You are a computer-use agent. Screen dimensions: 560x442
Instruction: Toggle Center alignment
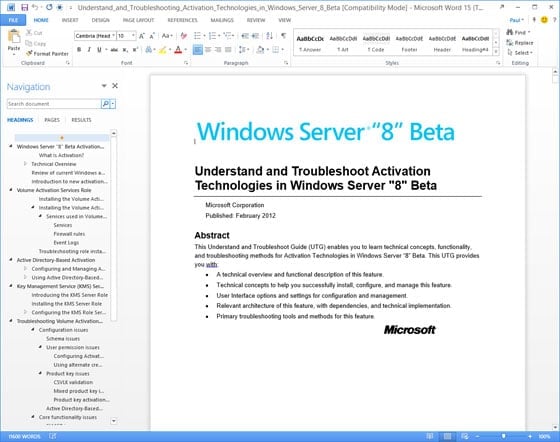(208, 50)
